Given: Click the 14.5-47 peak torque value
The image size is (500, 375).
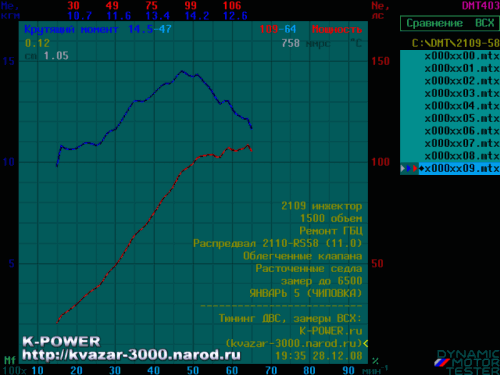Looking at the screenshot, I should (x=150, y=29).
